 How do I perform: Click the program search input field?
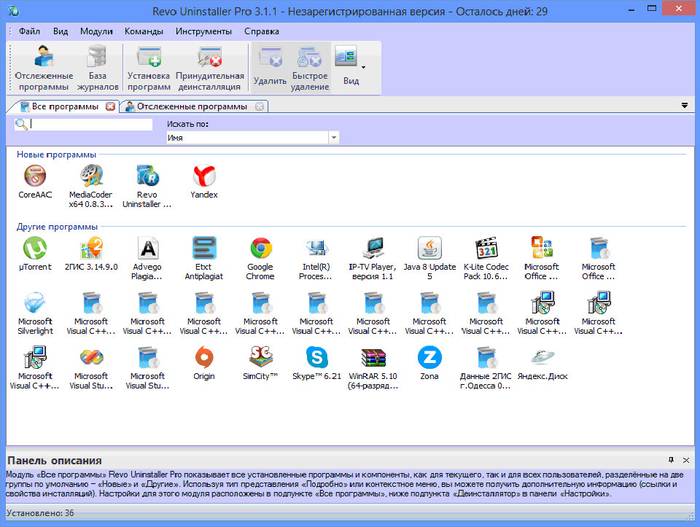(x=90, y=125)
